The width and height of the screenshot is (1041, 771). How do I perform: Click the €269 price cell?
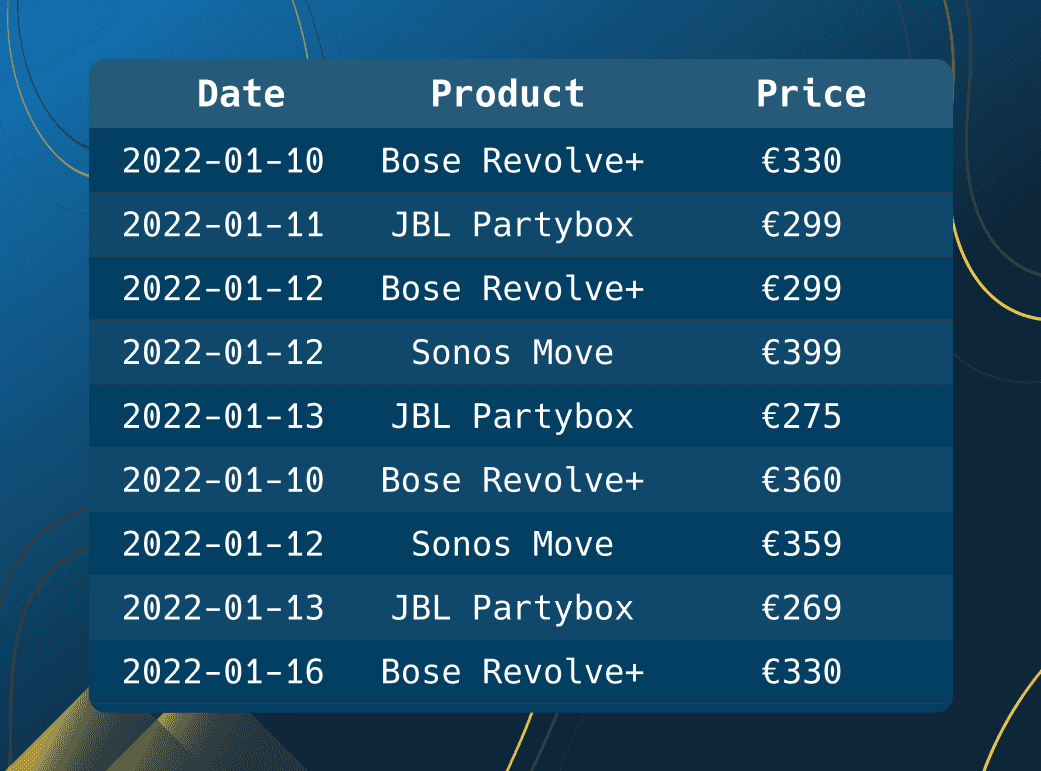[x=801, y=608]
